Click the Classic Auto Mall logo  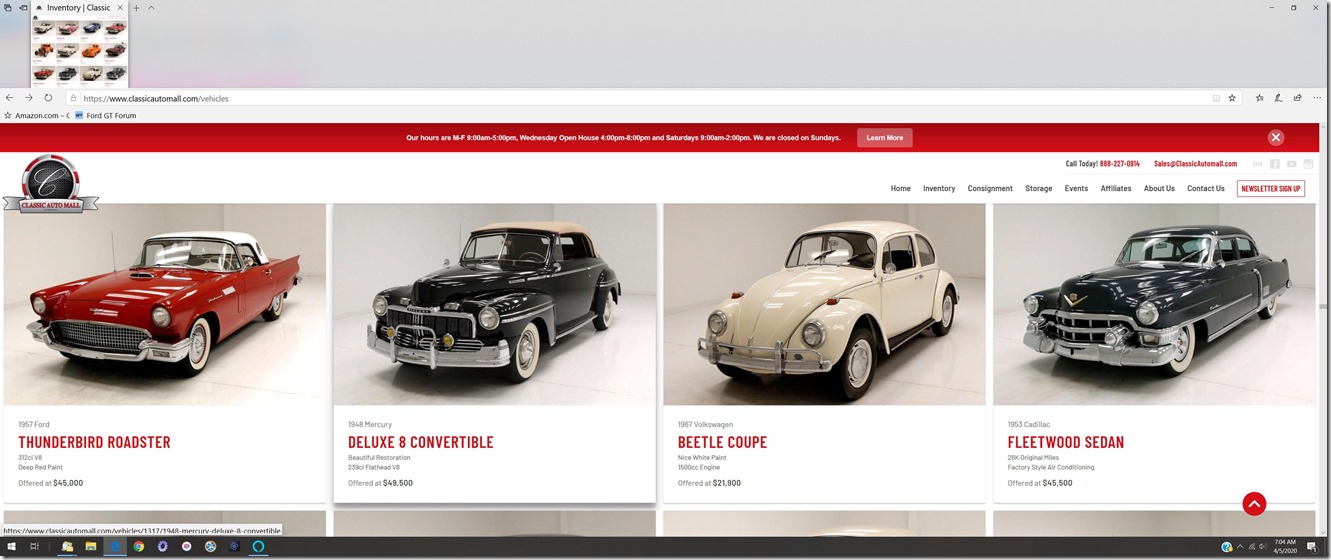coord(50,185)
